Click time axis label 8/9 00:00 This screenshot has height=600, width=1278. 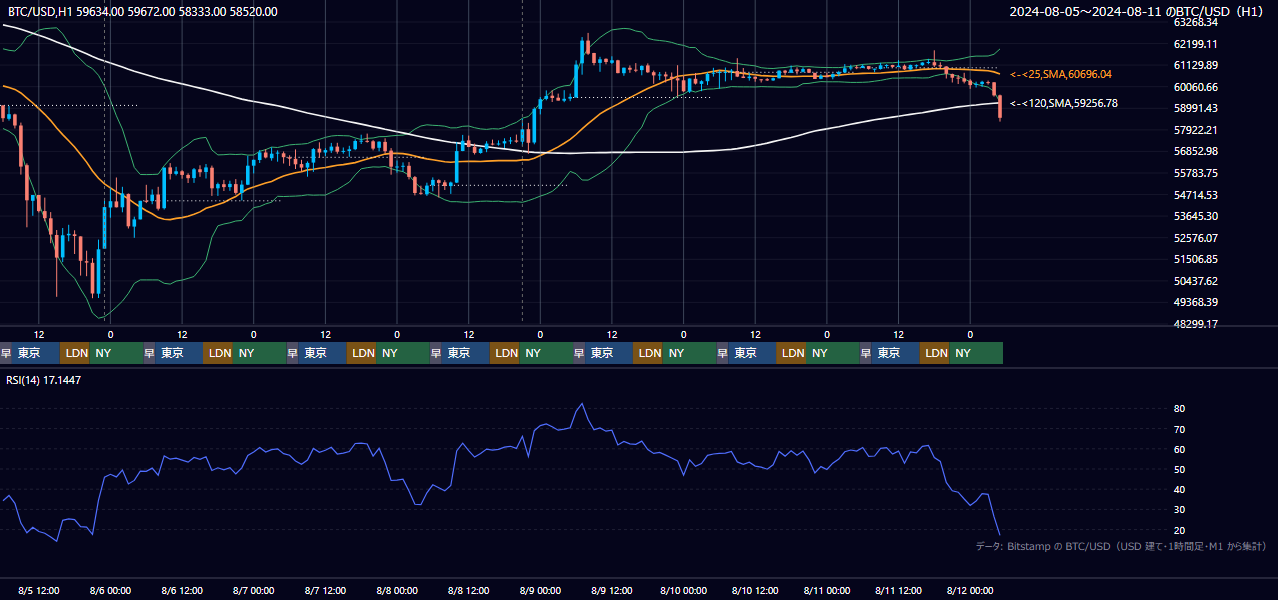point(542,590)
